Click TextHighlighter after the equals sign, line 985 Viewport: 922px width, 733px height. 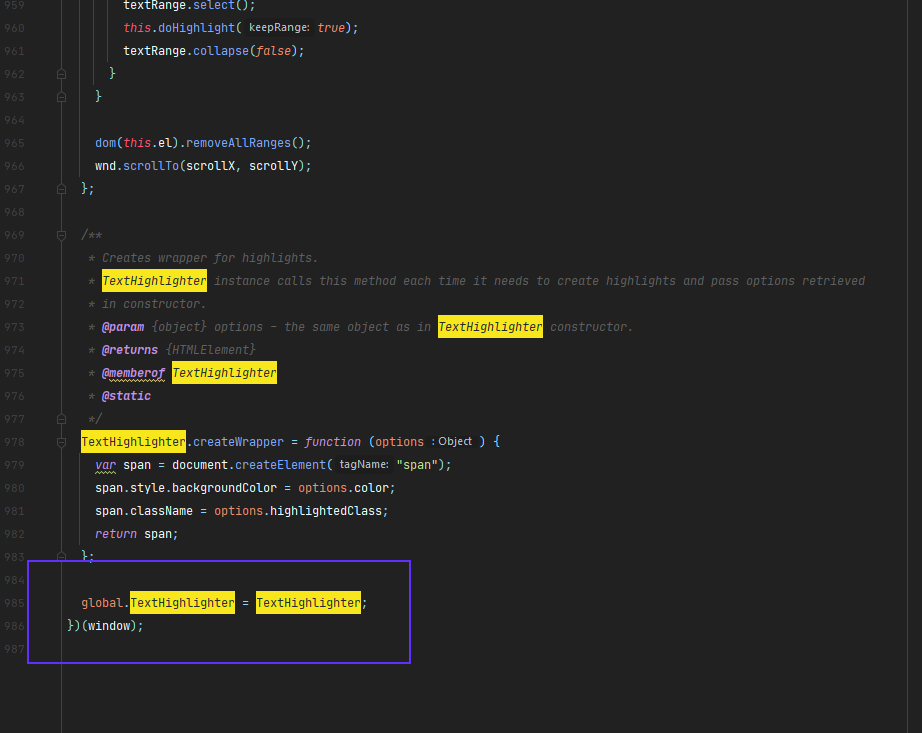point(308,603)
